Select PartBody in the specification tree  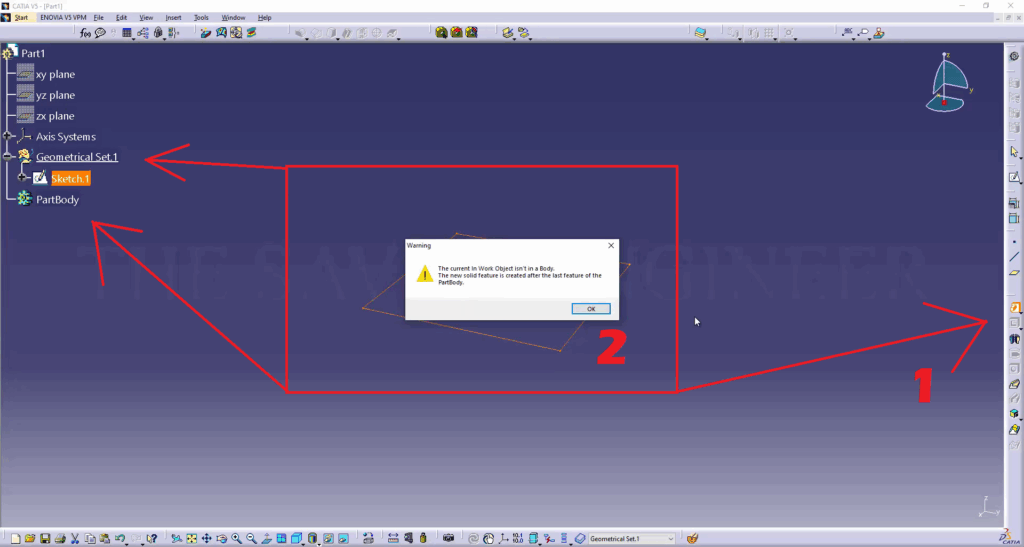click(57, 200)
